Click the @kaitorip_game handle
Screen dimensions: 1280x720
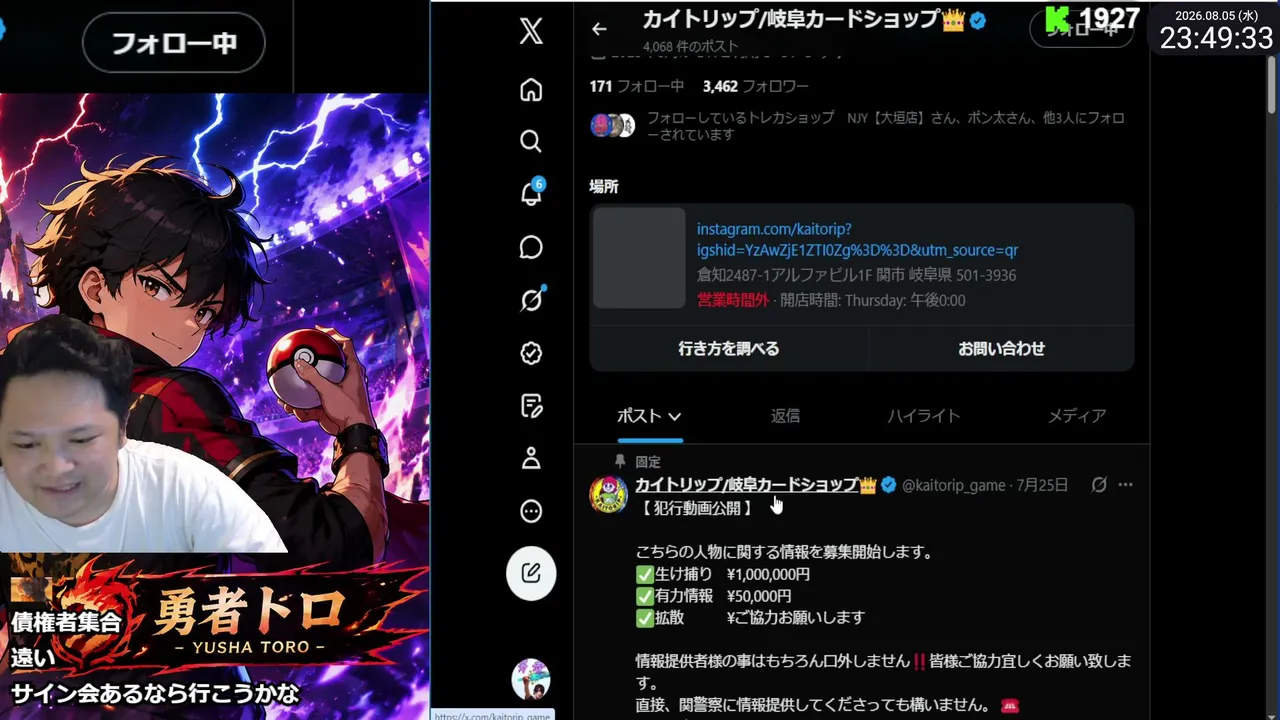(954, 485)
